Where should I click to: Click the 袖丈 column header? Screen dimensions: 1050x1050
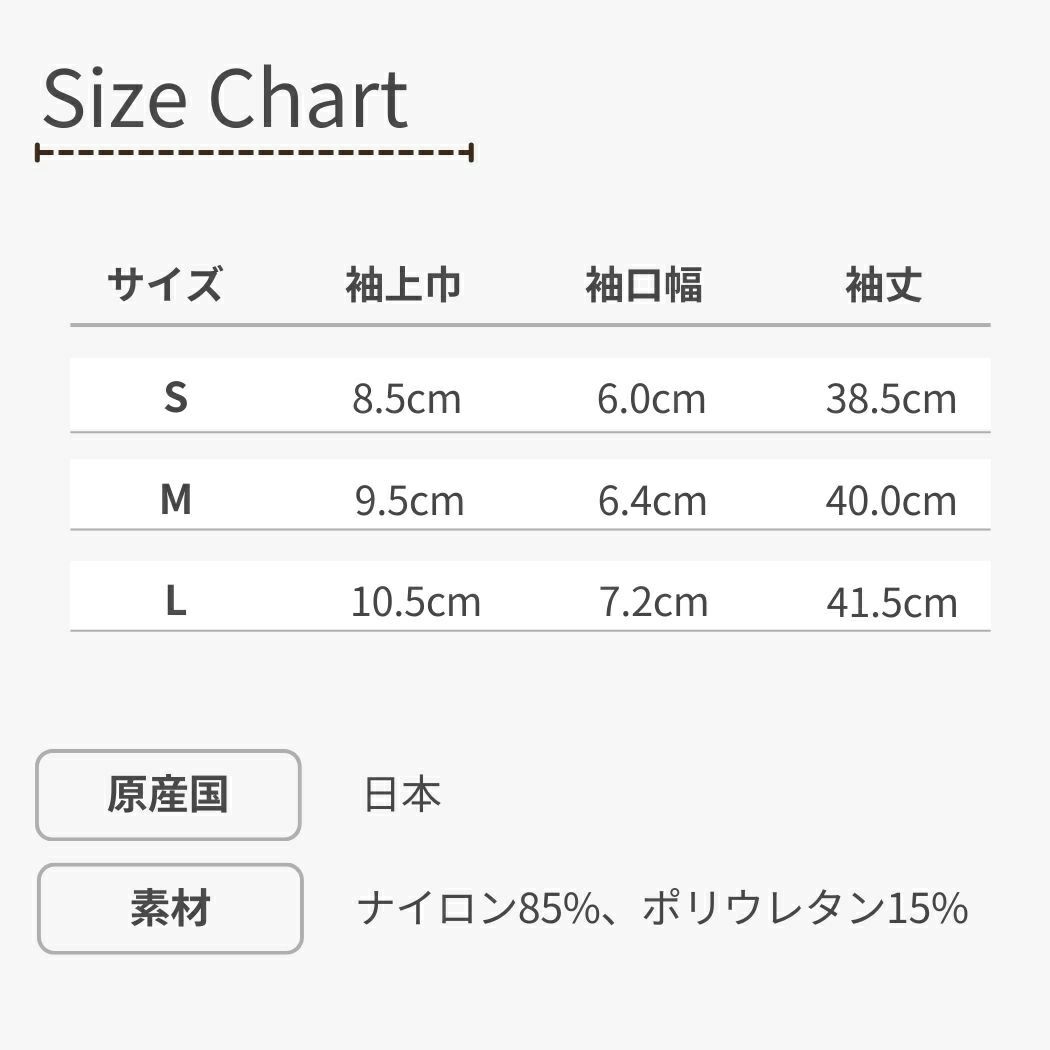(x=883, y=286)
